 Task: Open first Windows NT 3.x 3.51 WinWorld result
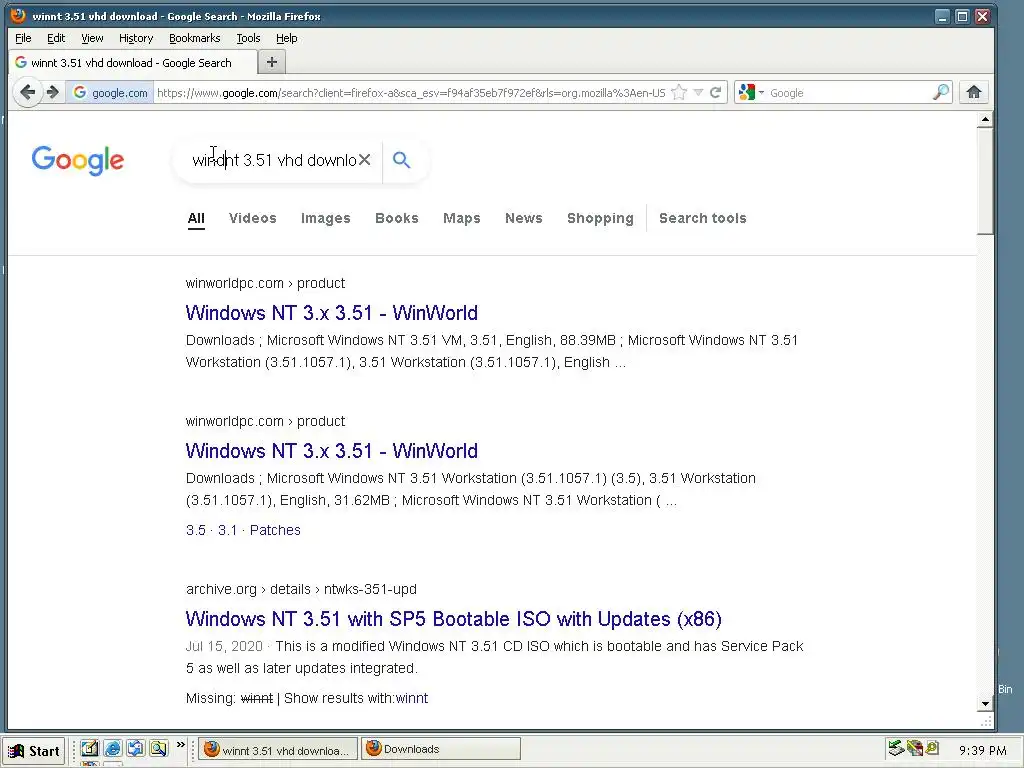point(332,313)
